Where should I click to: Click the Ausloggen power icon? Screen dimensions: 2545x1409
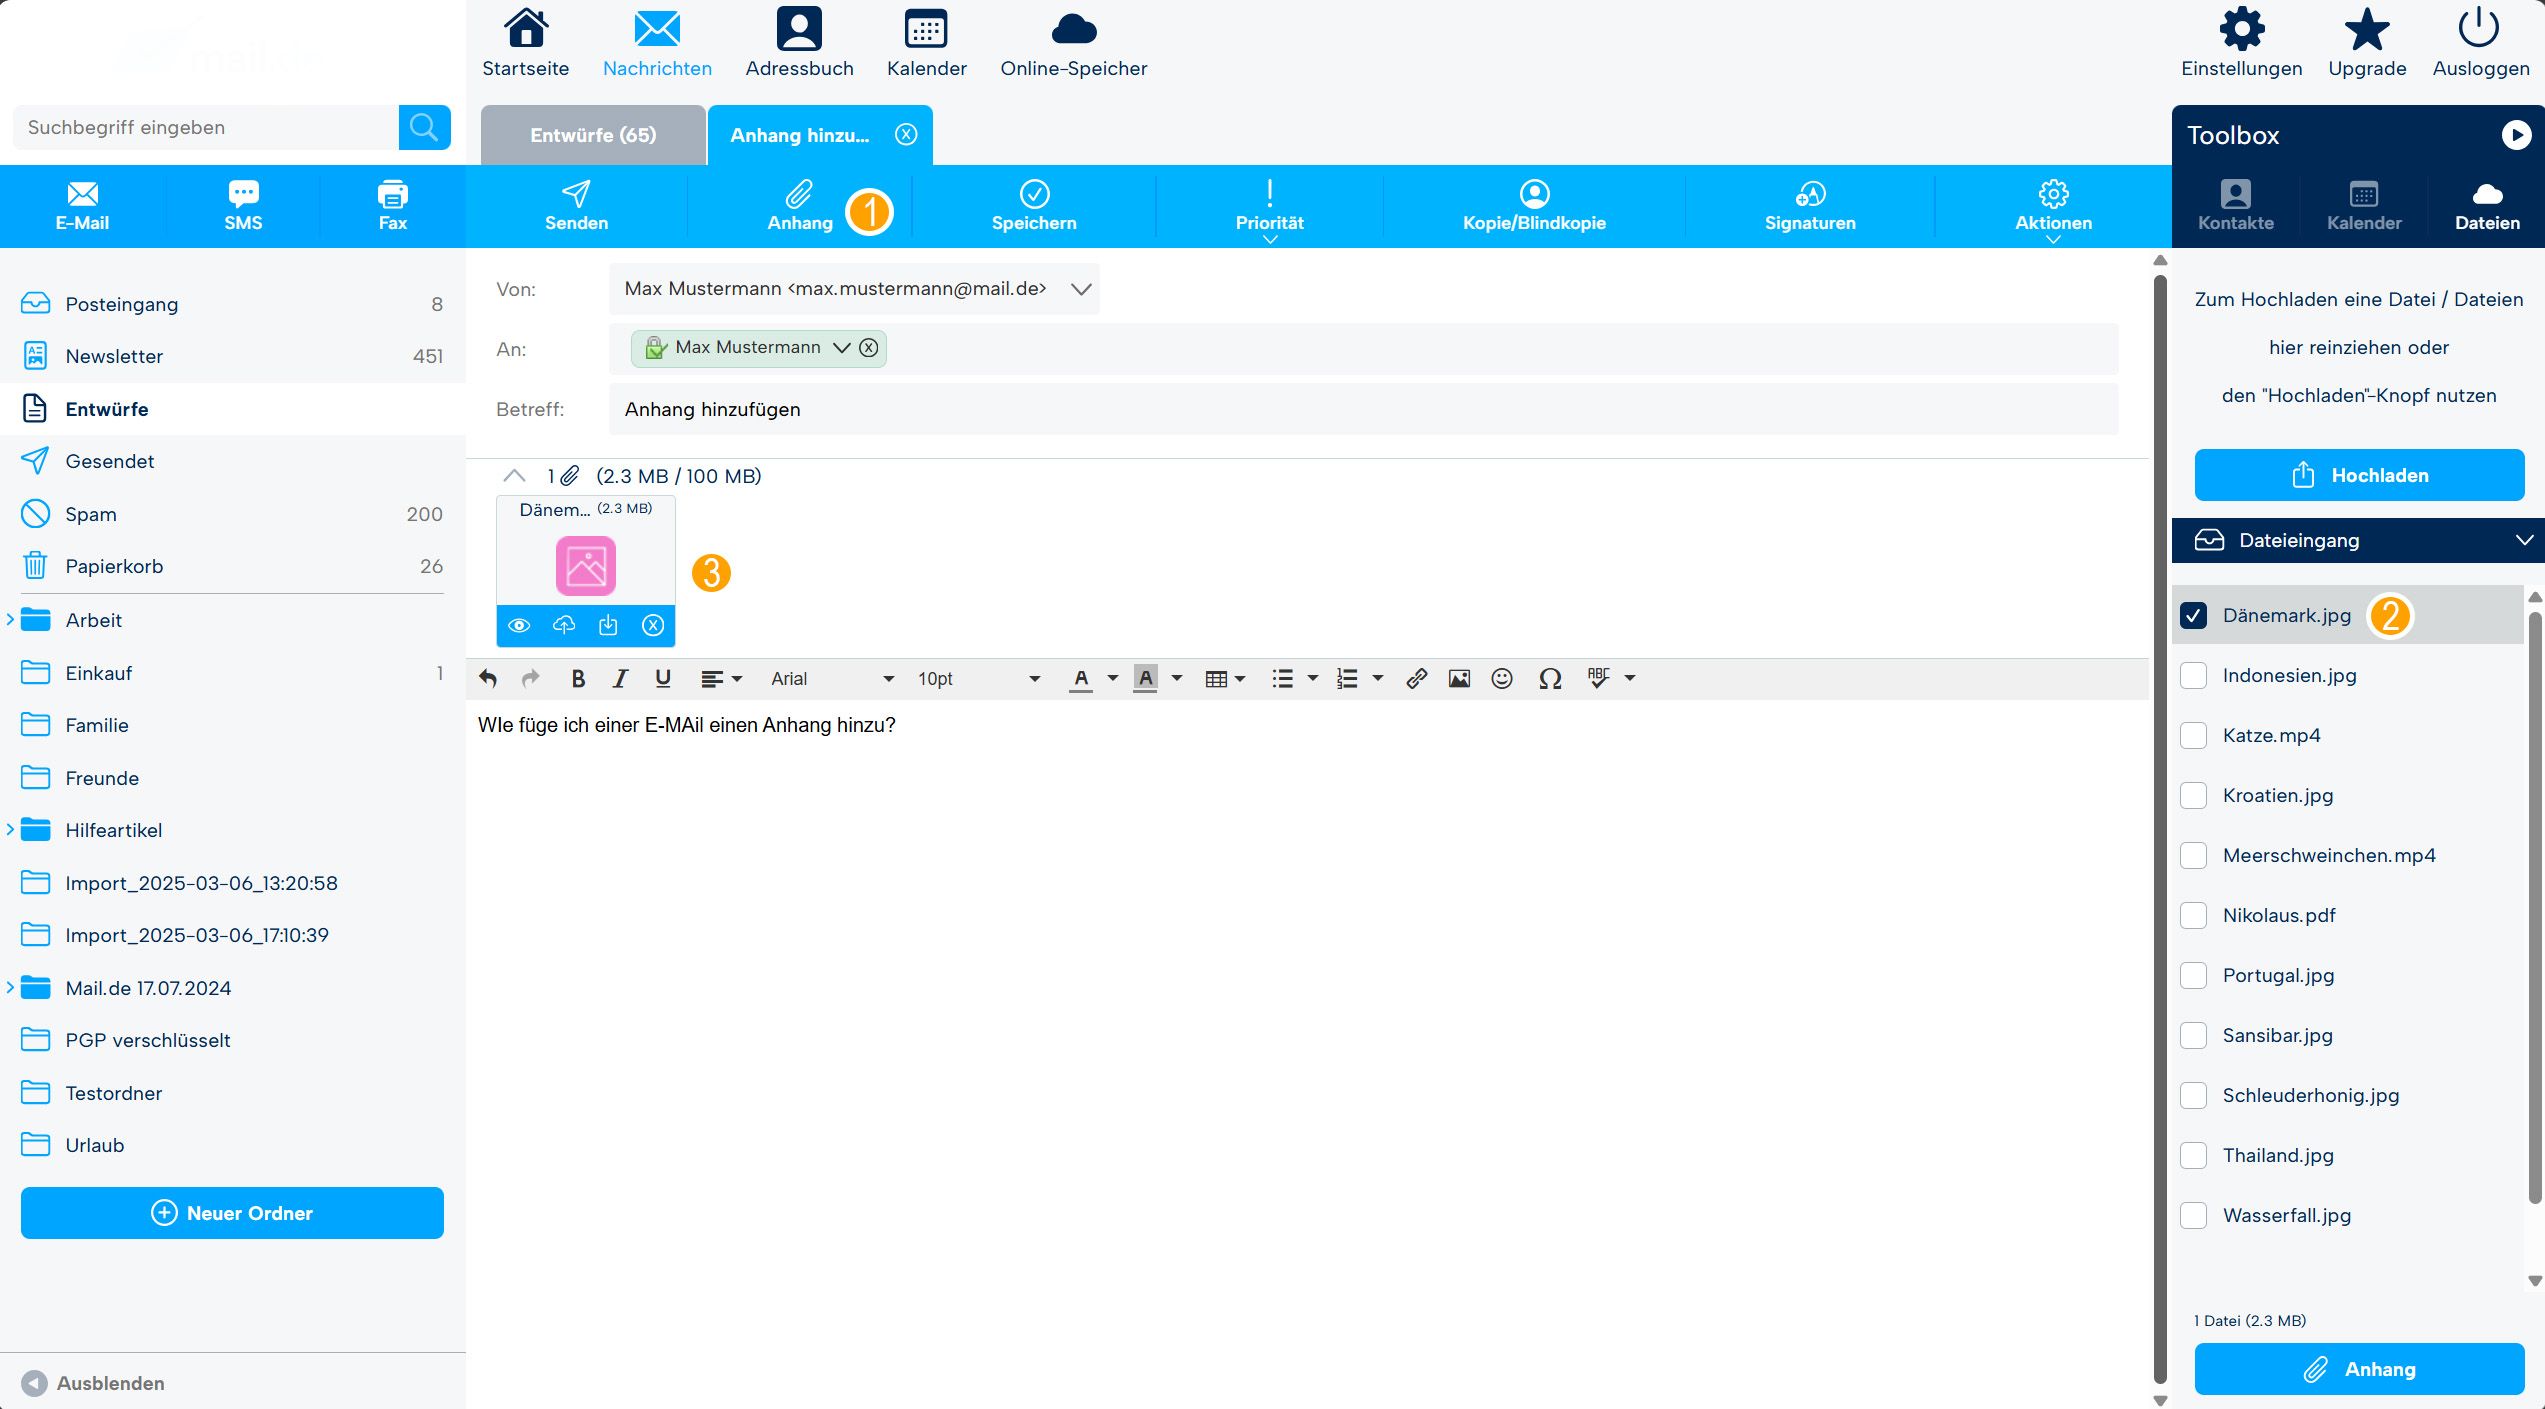tap(2480, 29)
